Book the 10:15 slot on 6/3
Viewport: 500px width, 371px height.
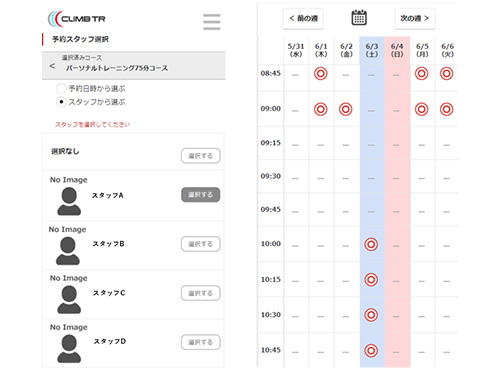[371, 280]
